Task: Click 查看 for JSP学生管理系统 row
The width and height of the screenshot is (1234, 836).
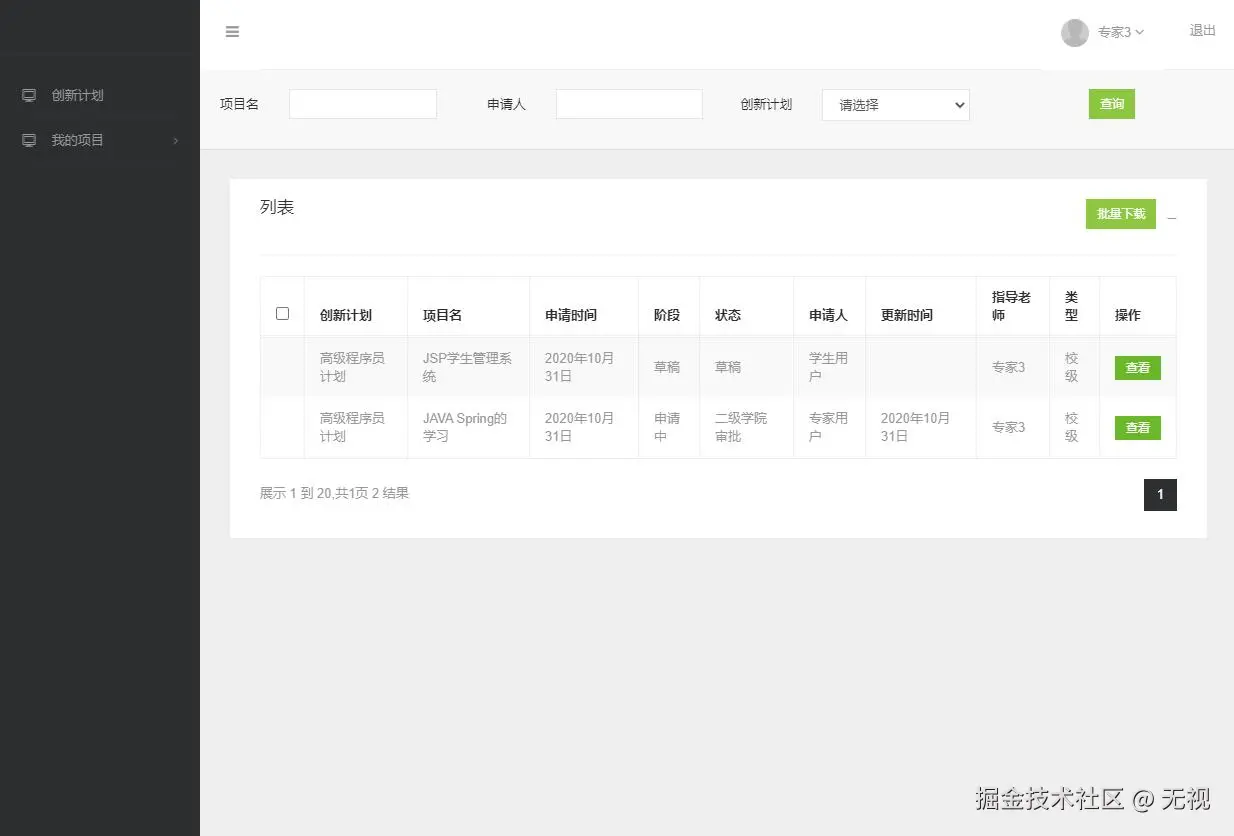Action: coord(1138,368)
